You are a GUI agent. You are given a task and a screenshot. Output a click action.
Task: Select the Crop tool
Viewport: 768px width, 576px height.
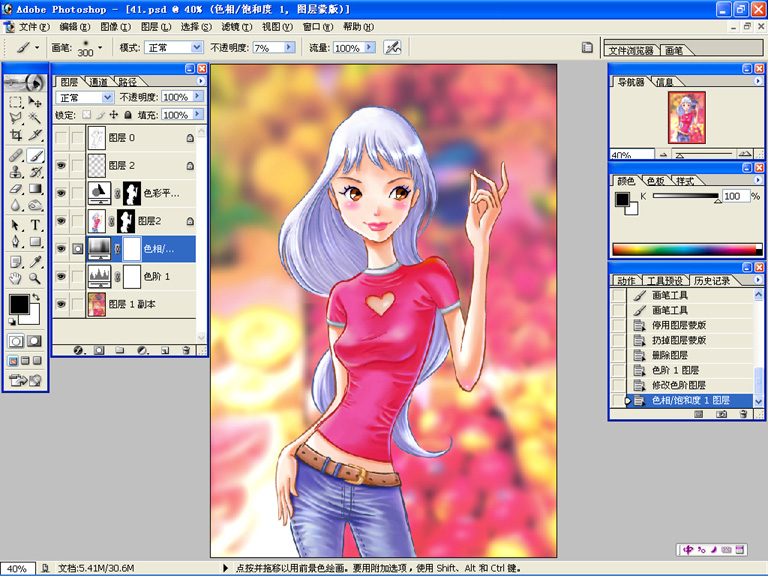[16, 135]
